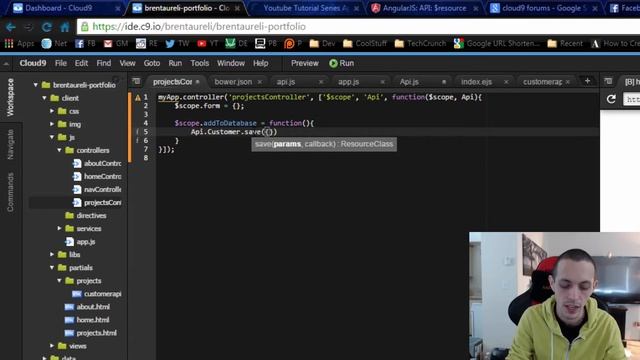
Task: Open editor pane tab list icon
Action: tap(136, 81)
